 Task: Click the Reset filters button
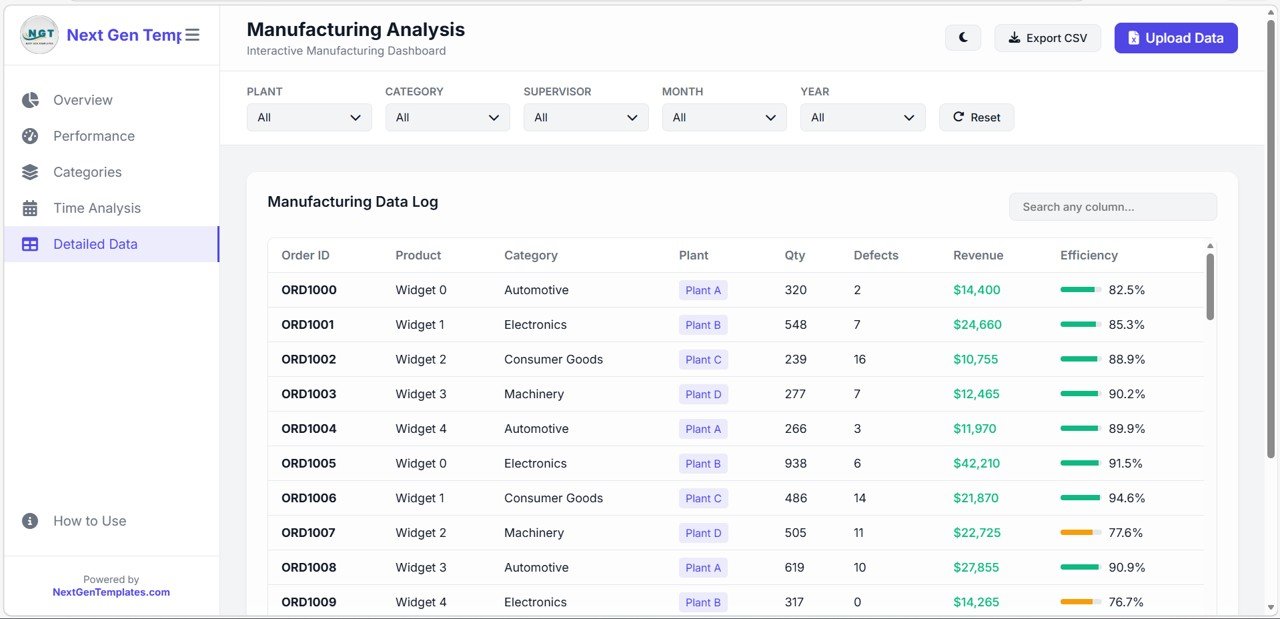coord(976,117)
